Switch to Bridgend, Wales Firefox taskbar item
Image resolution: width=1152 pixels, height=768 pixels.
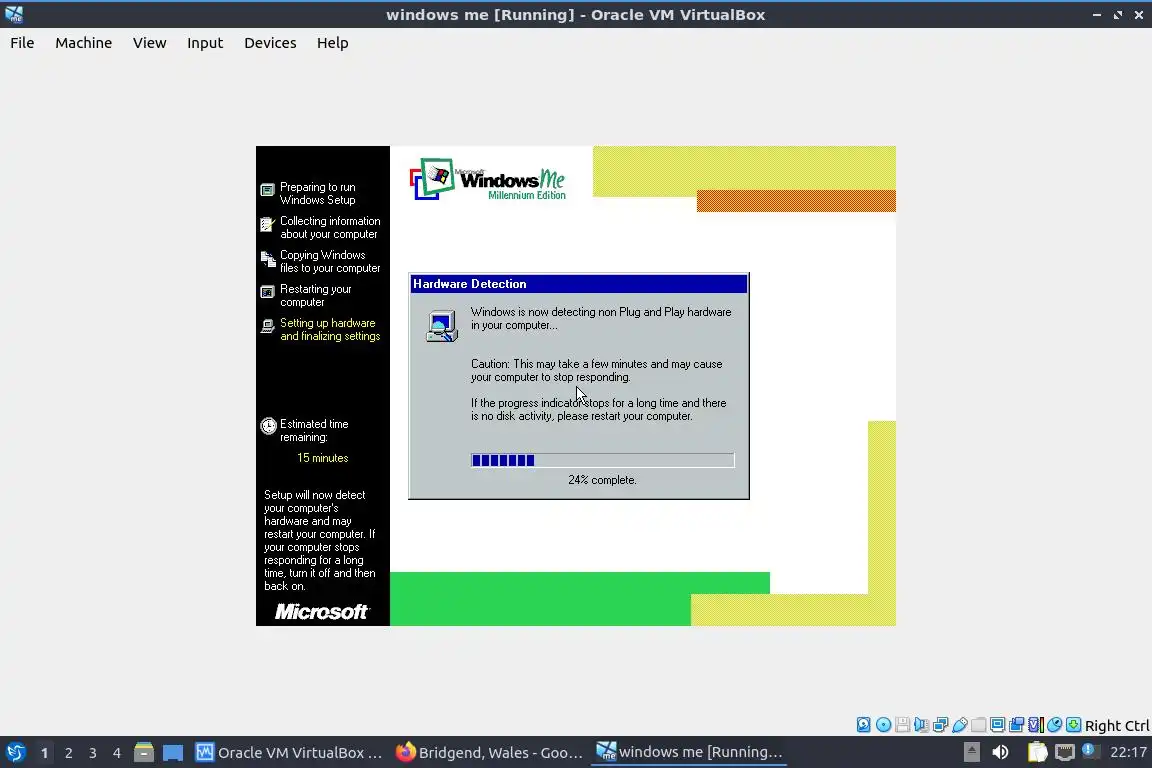click(x=489, y=753)
